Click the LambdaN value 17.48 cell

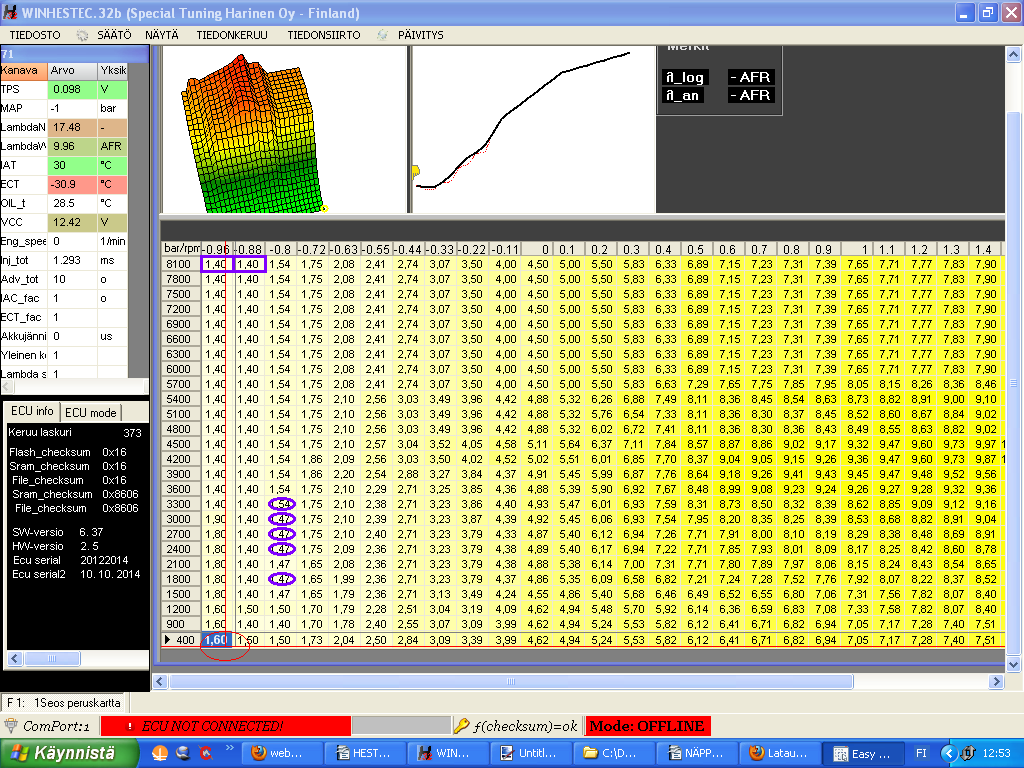(x=72, y=127)
